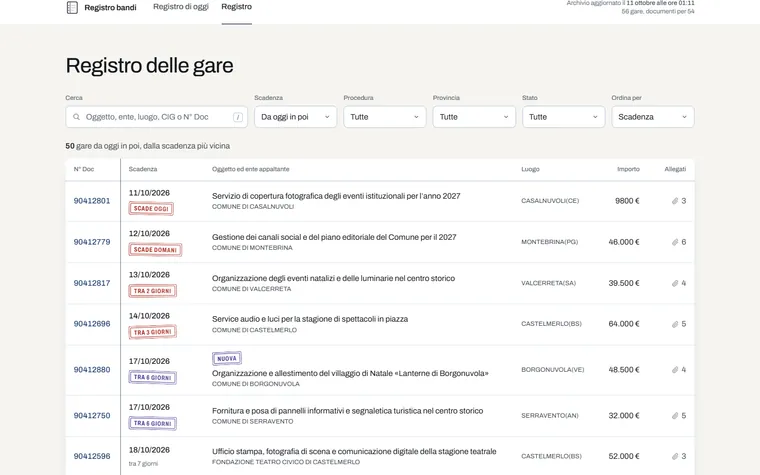
Task: Click the SCADE DOMANI stamp badge
Action: pyautogui.click(x=155, y=250)
